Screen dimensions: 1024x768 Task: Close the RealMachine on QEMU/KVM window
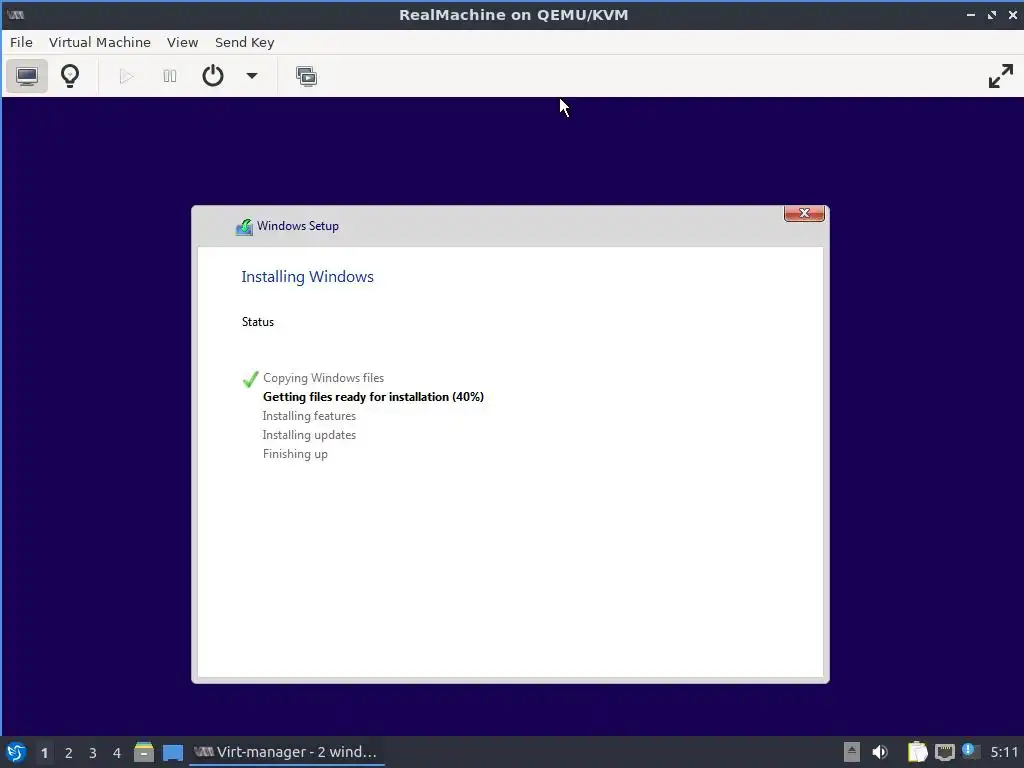coord(1013,14)
